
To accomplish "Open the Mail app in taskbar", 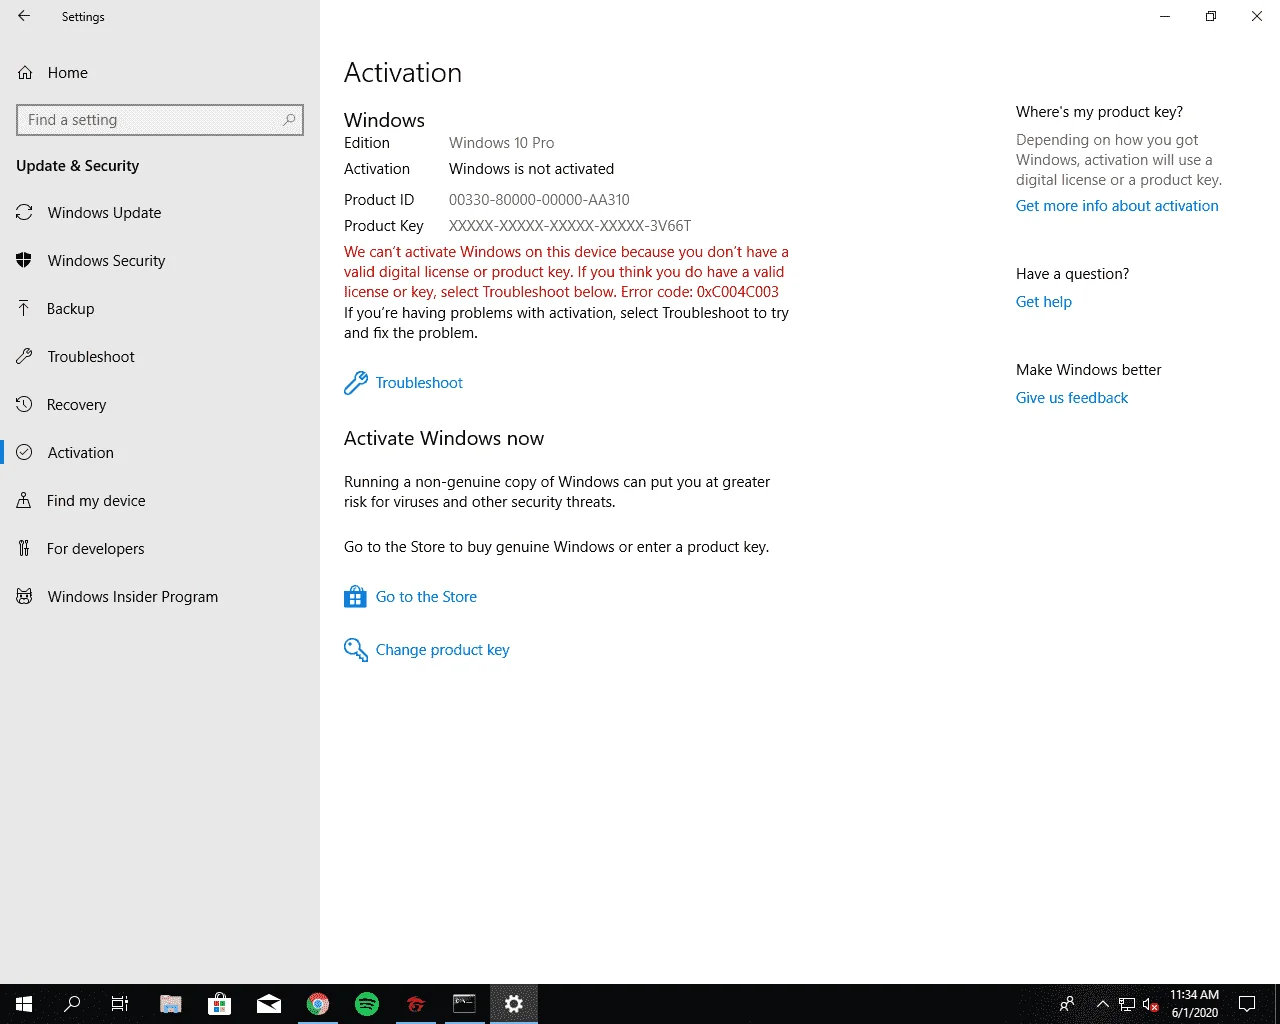I will click(269, 1004).
